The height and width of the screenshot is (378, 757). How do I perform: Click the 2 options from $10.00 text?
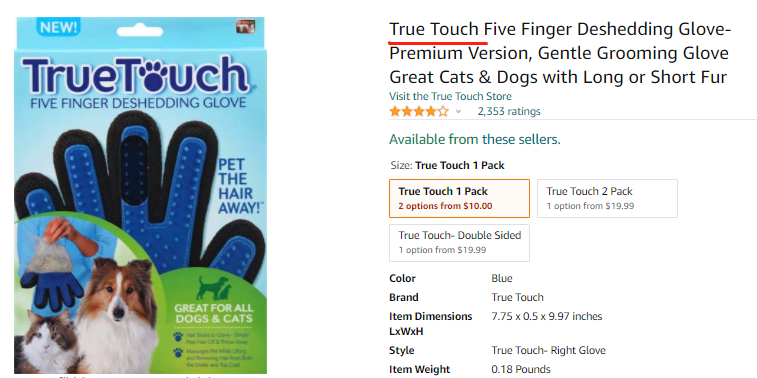point(445,206)
